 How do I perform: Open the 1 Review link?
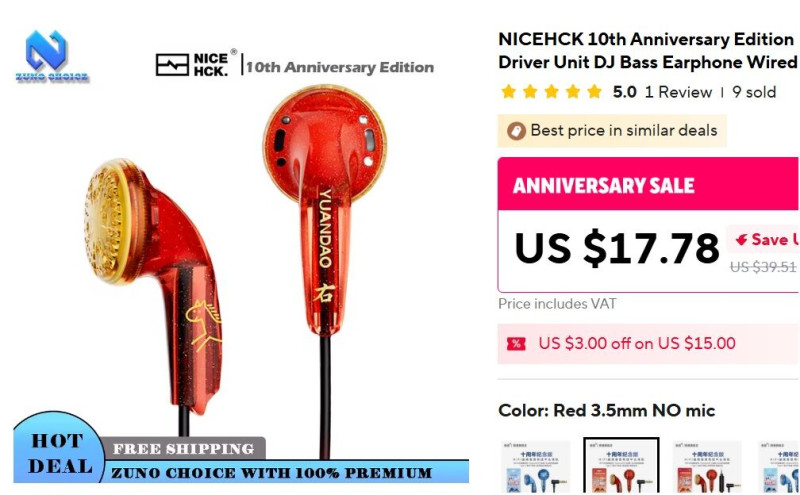coord(678,92)
